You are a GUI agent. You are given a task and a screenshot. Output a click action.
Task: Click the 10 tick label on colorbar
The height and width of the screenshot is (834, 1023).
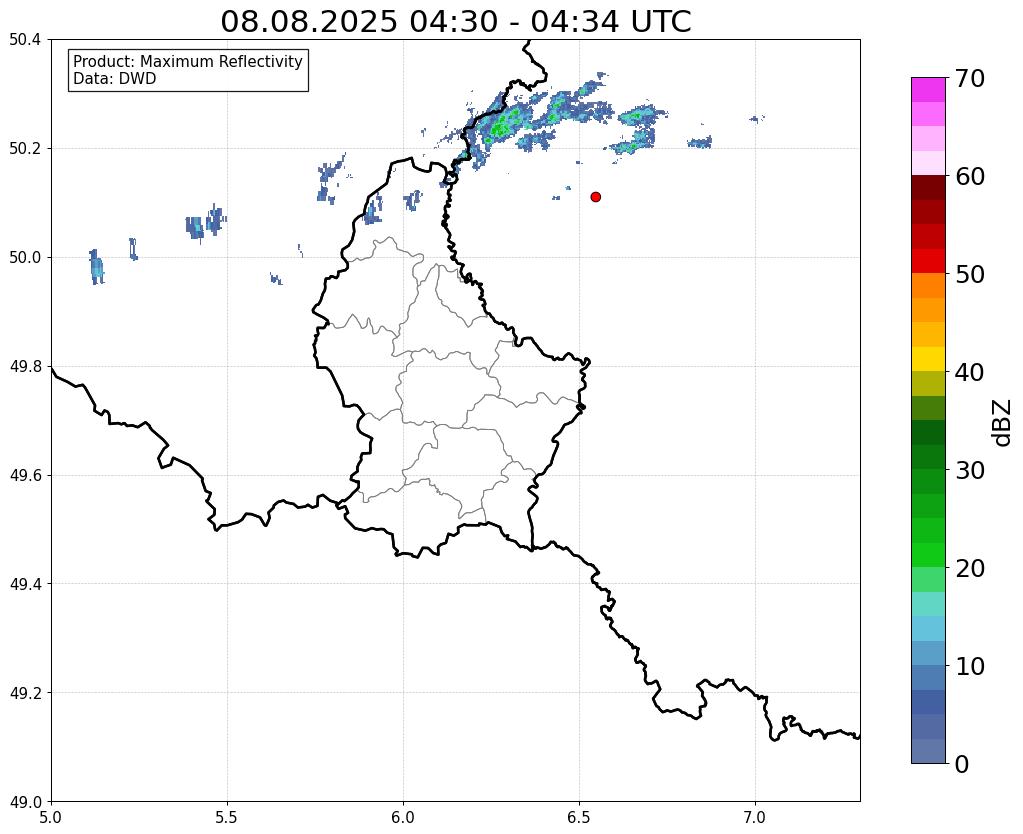(x=969, y=666)
